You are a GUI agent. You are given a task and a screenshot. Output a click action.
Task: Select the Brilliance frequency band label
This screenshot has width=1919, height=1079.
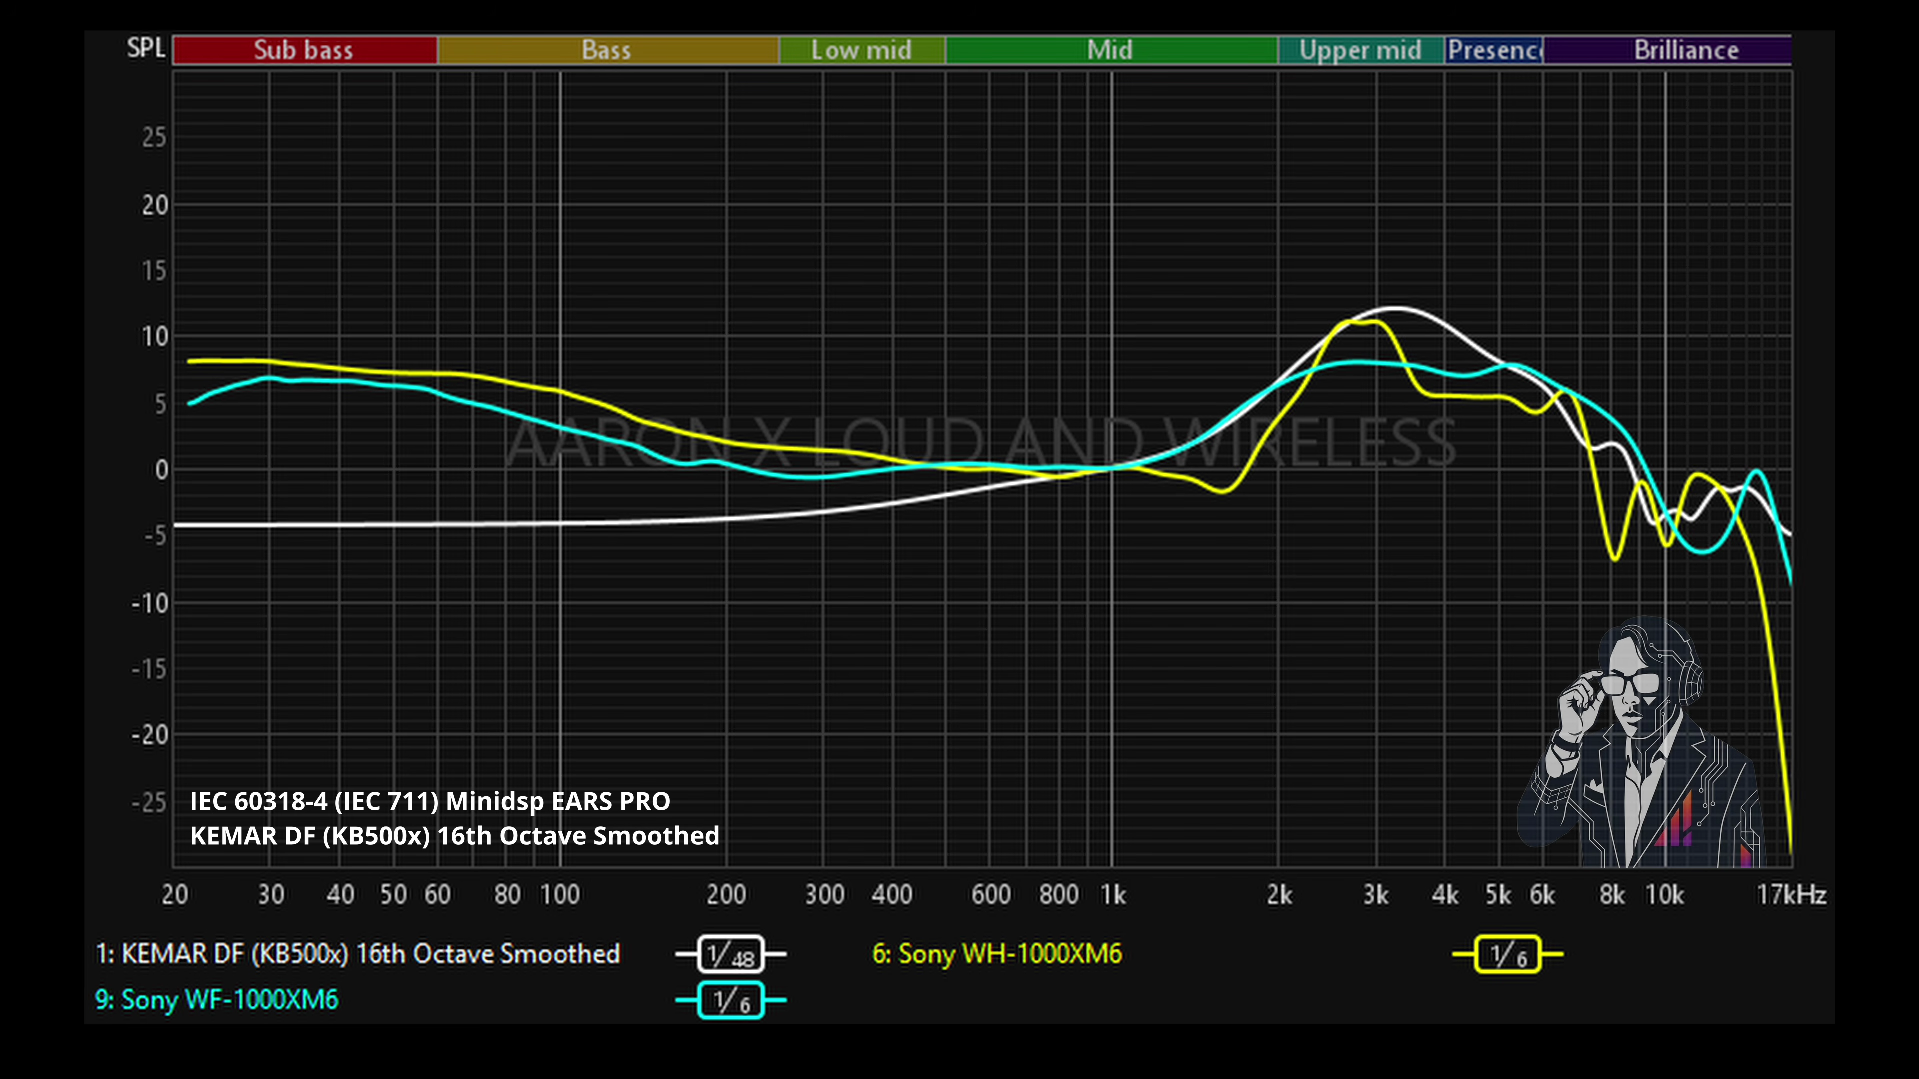tap(1667, 50)
